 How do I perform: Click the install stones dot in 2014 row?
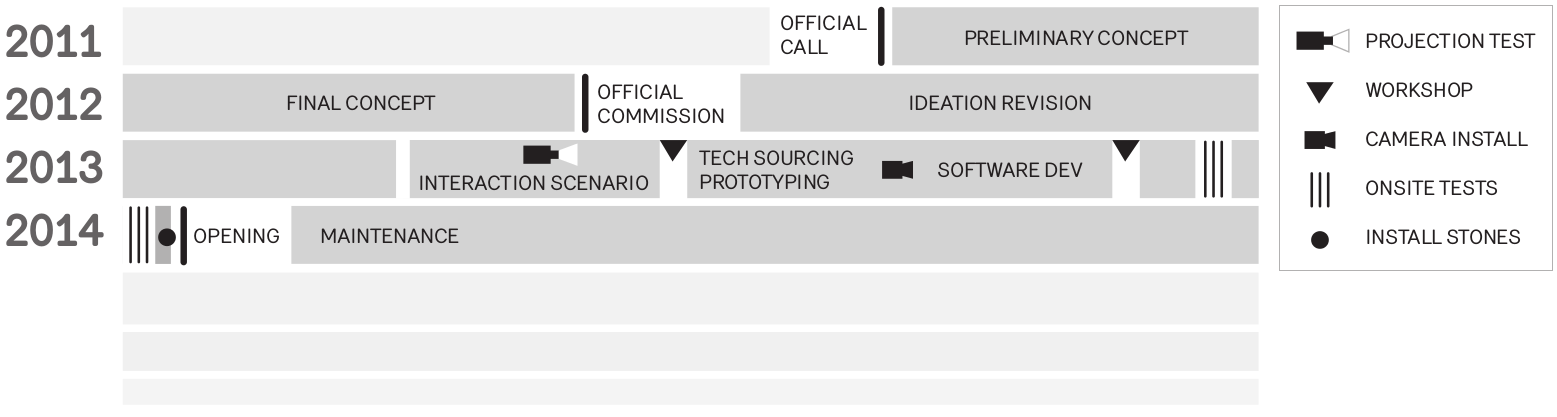tap(167, 237)
